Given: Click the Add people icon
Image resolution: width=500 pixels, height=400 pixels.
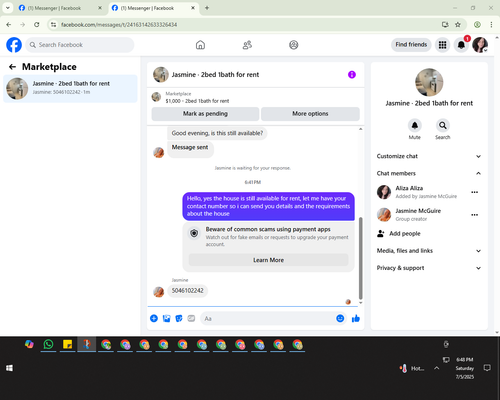Looking at the screenshot, I should pos(381,233).
